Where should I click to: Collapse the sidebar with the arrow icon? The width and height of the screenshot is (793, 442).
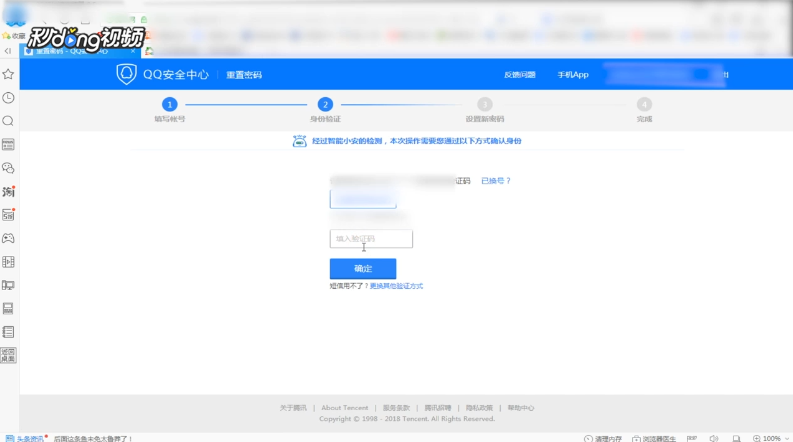8,51
